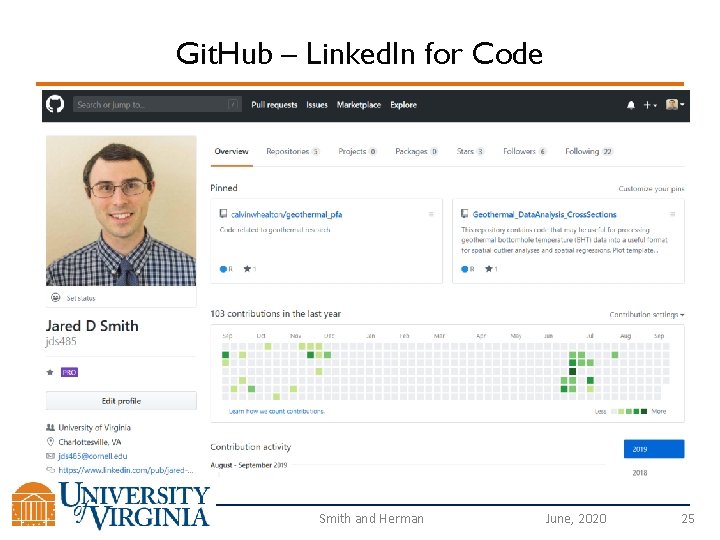Click the geothermal_pfa repository icon
720x540 pixels.
[x=222, y=214]
